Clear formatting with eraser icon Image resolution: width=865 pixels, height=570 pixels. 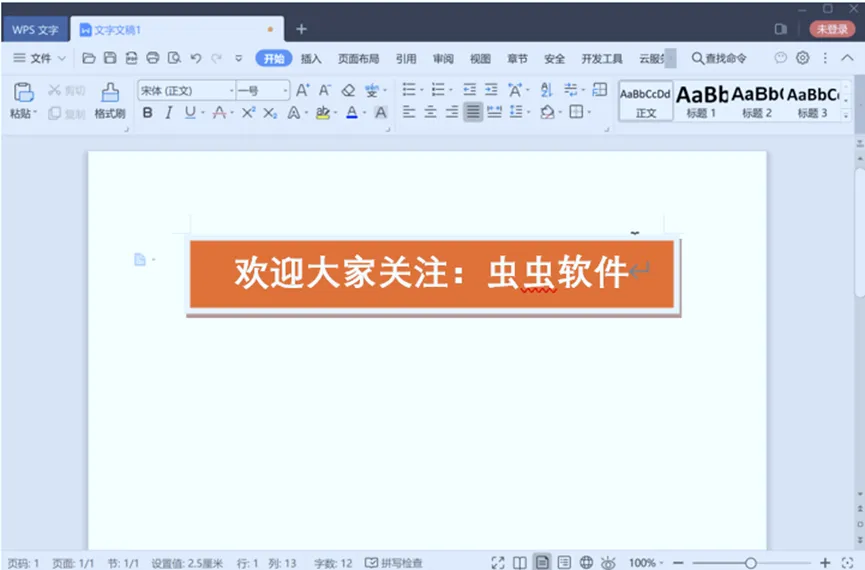348,90
